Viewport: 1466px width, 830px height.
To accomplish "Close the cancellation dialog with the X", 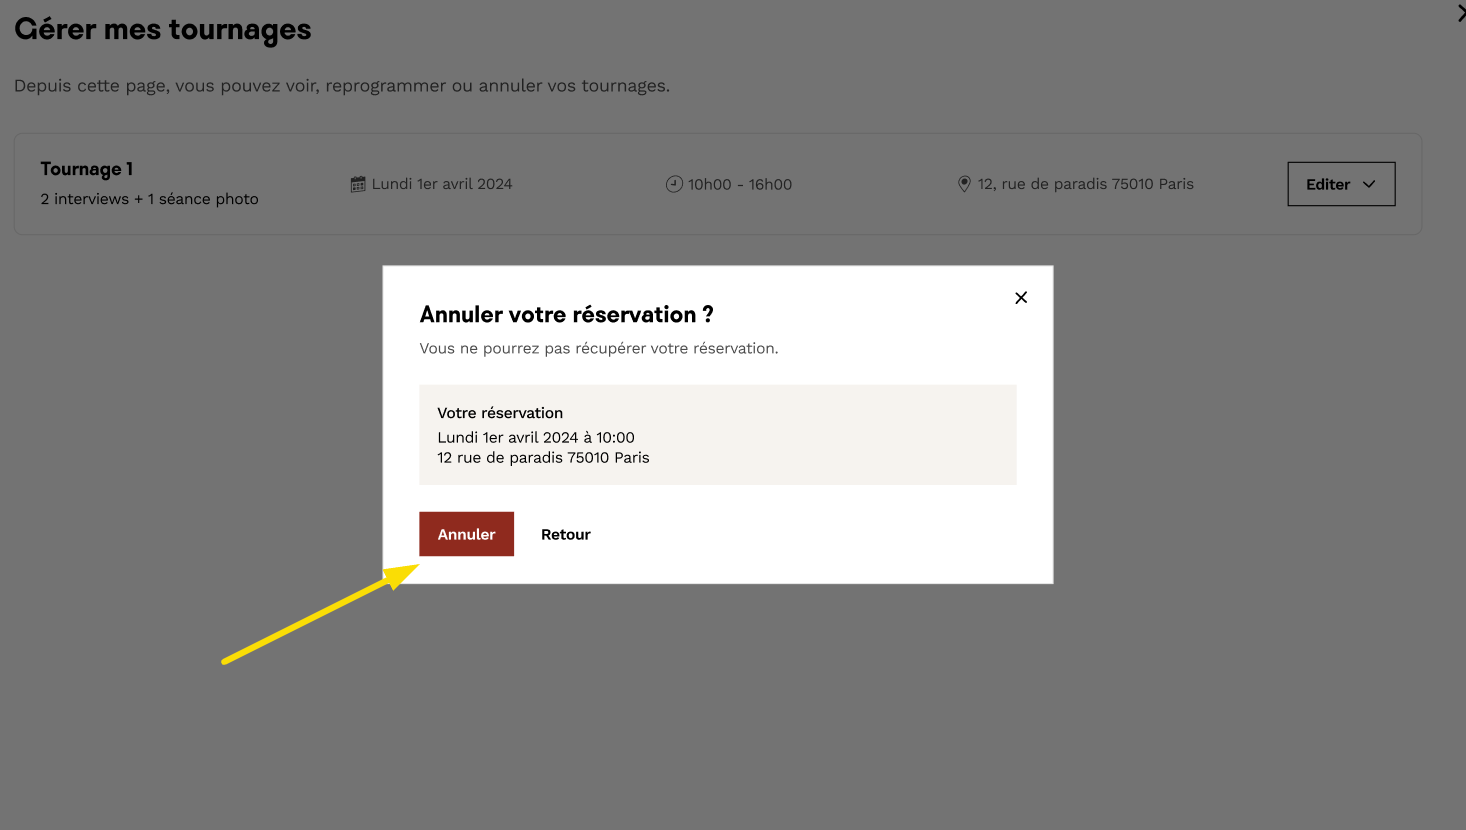I will 1021,298.
